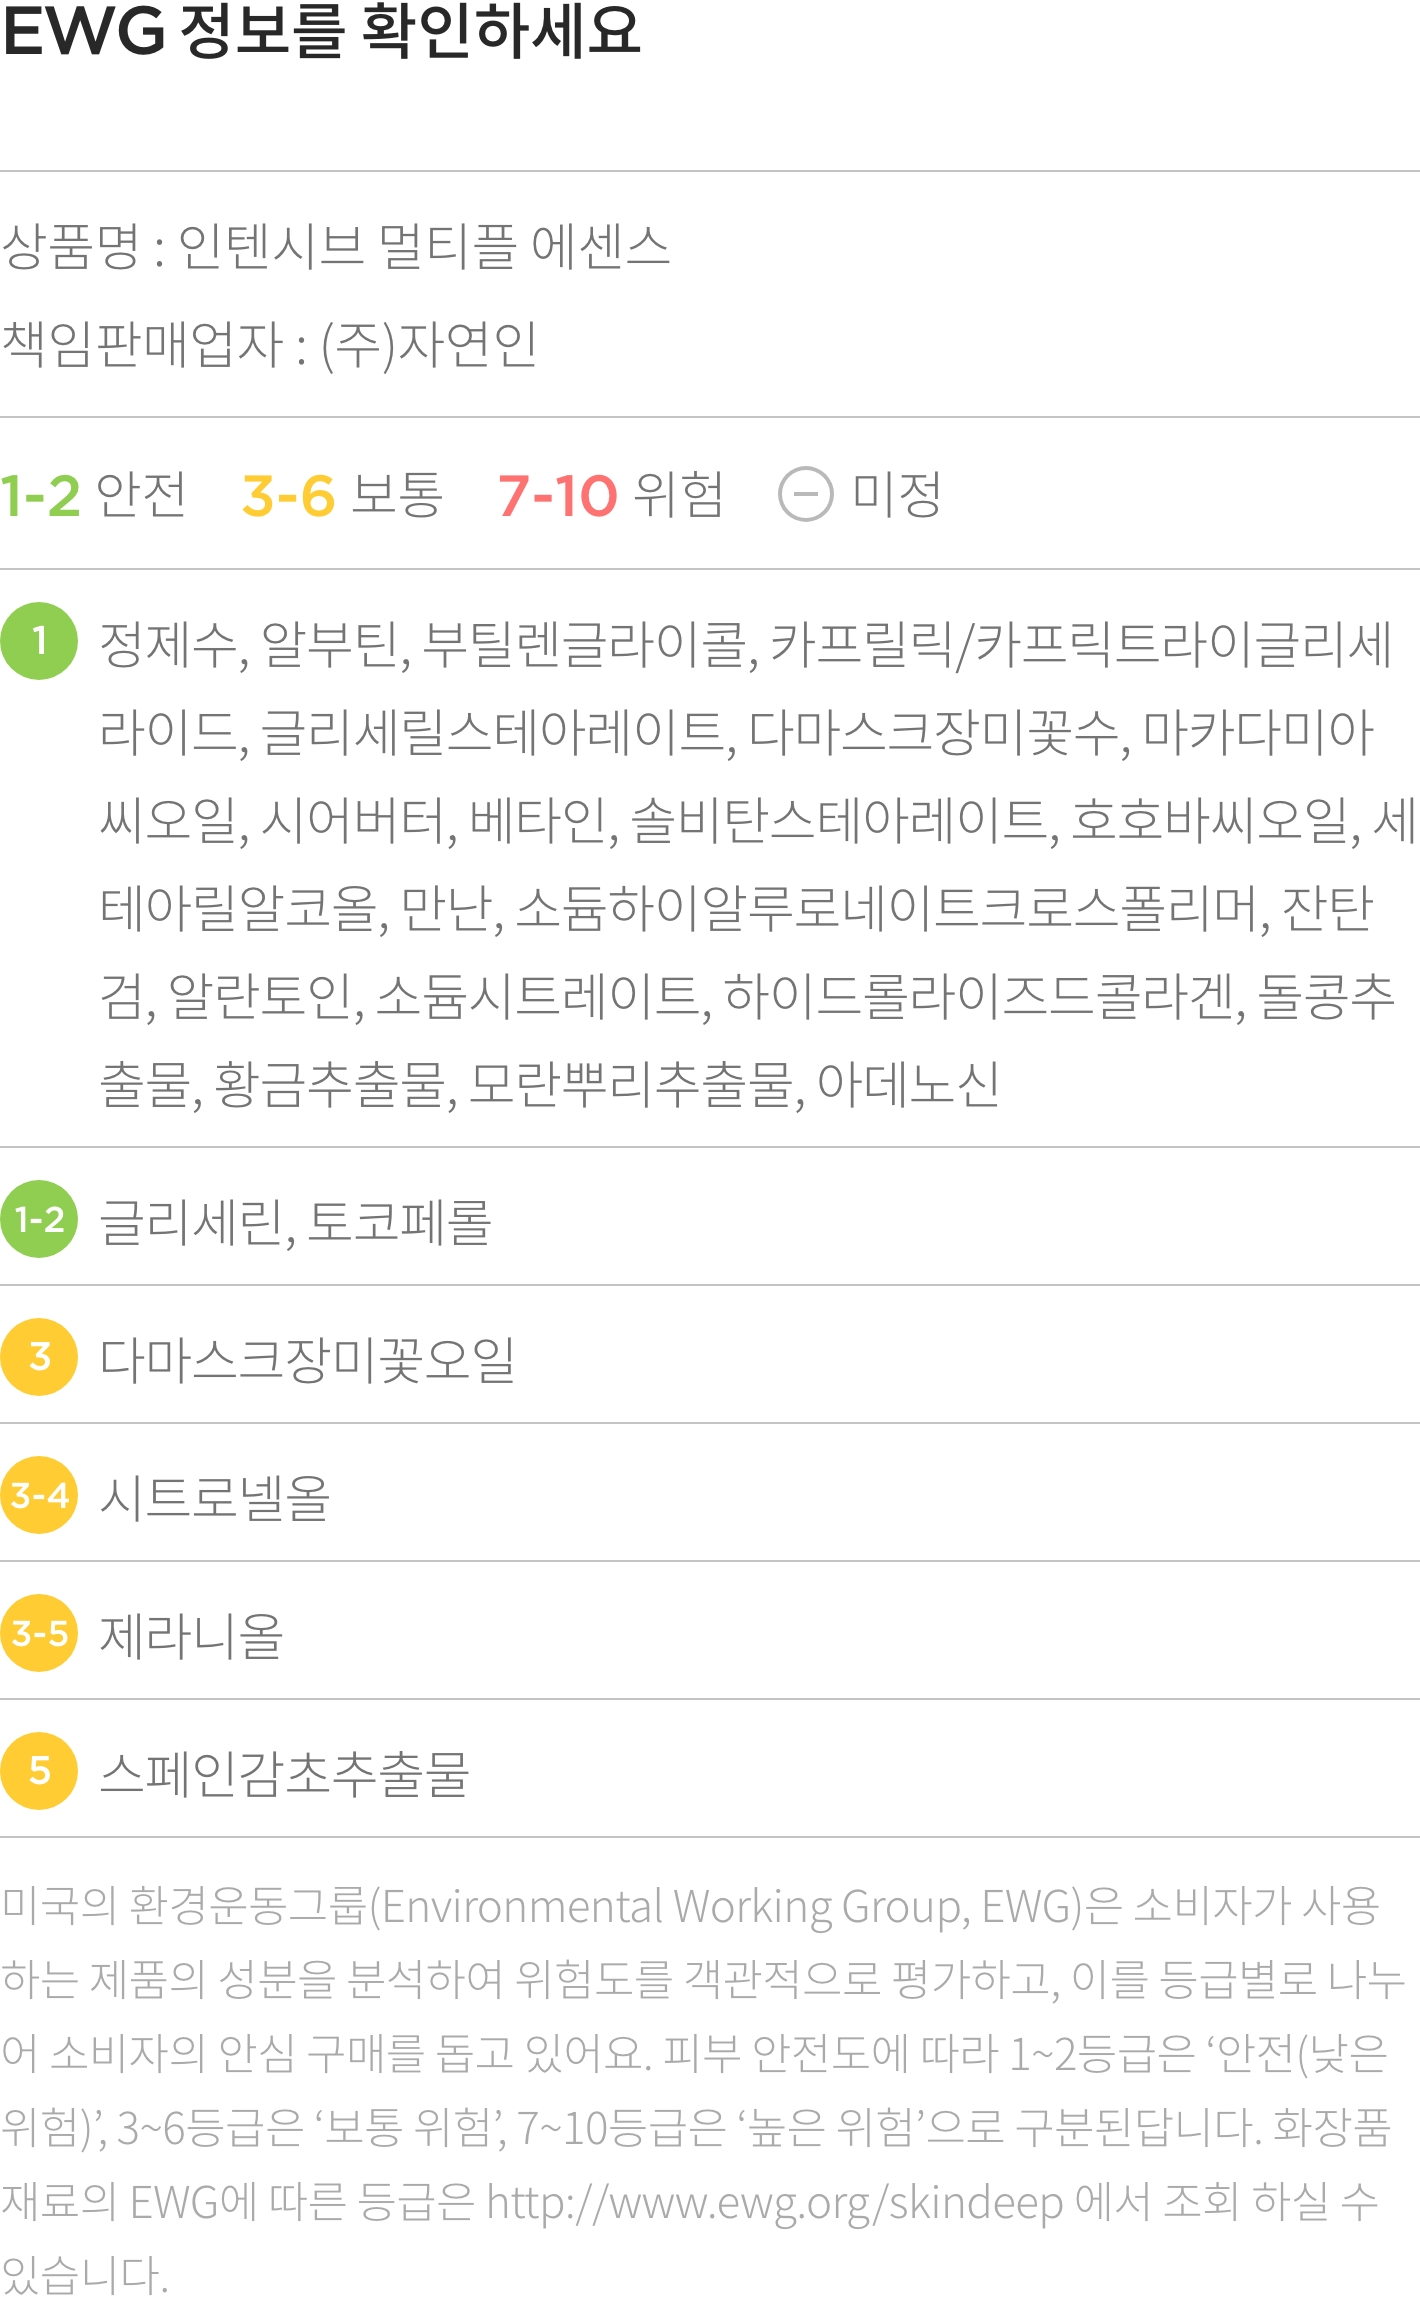This screenshot has width=1420, height=2306.
Task: Click the green 1-2 grade badge
Action: tap(39, 1219)
